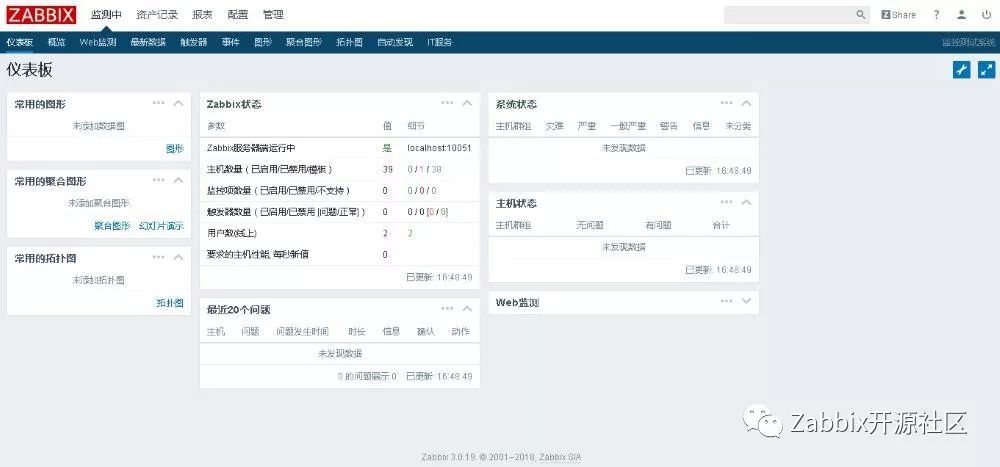This screenshot has height=467, width=1000.
Task: Collapse the 最近20个问题 widget
Action: click(x=467, y=309)
